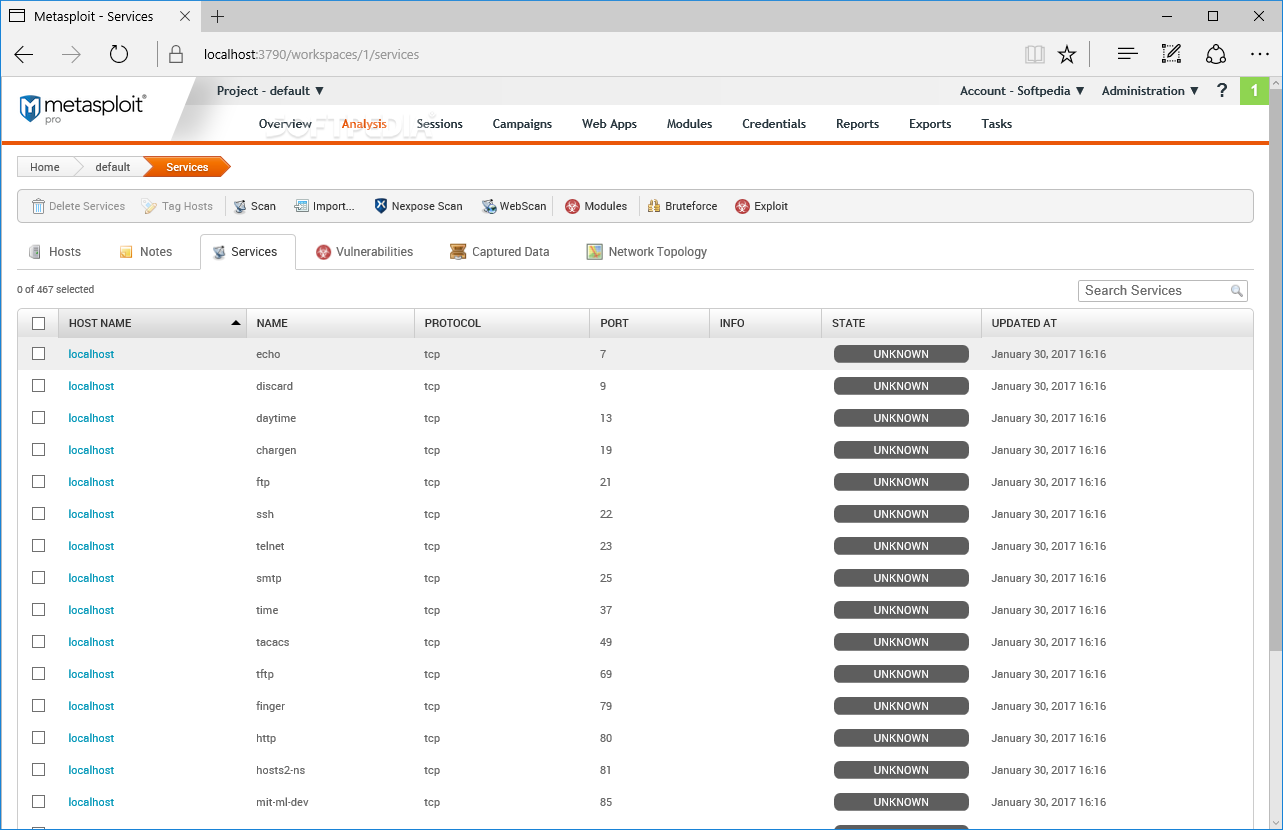This screenshot has width=1283, height=830.
Task: Check the http service row
Action: [x=38, y=738]
